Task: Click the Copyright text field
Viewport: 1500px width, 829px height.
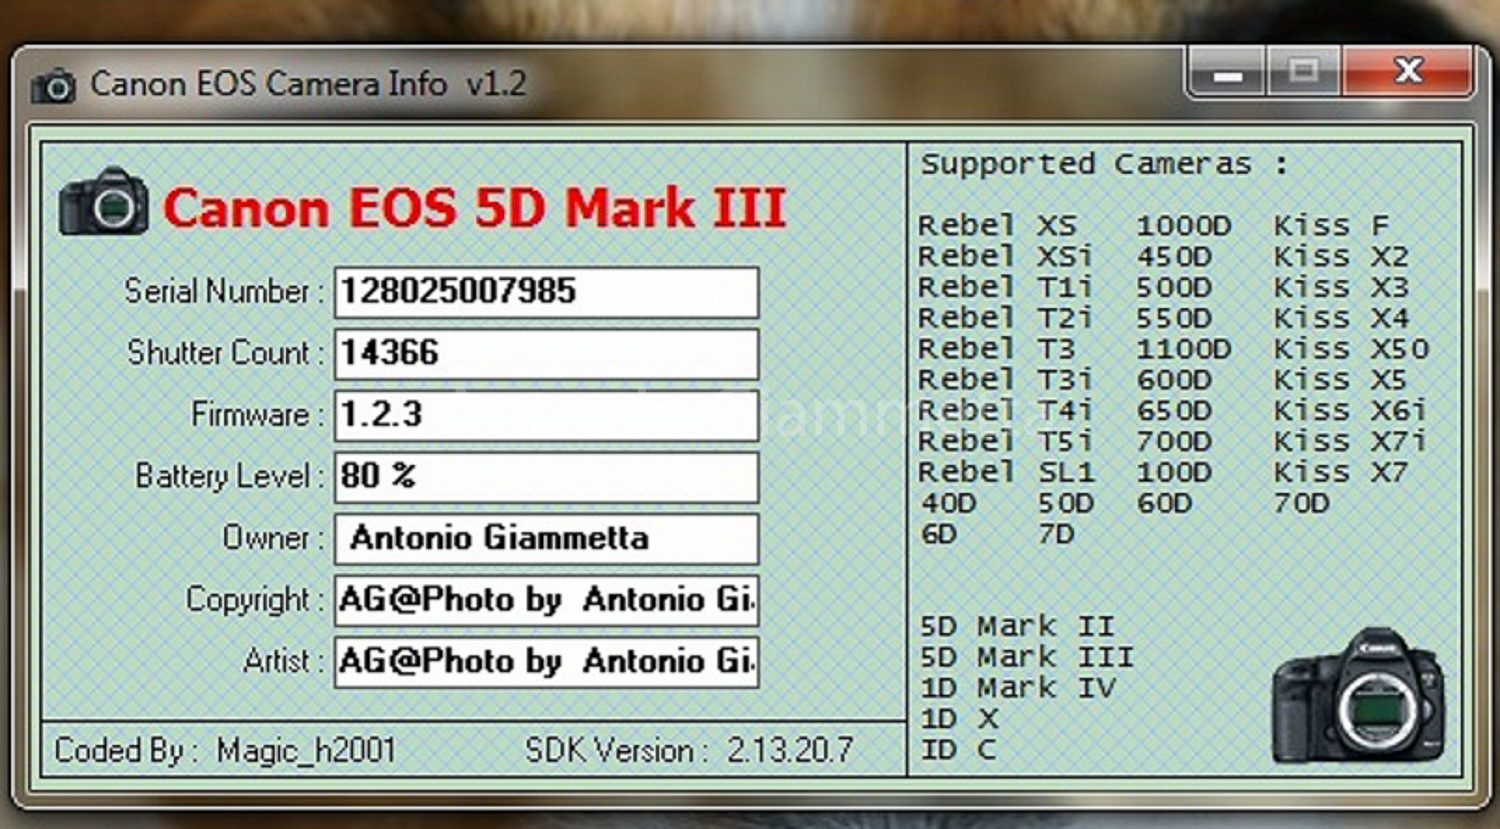Action: (x=545, y=600)
